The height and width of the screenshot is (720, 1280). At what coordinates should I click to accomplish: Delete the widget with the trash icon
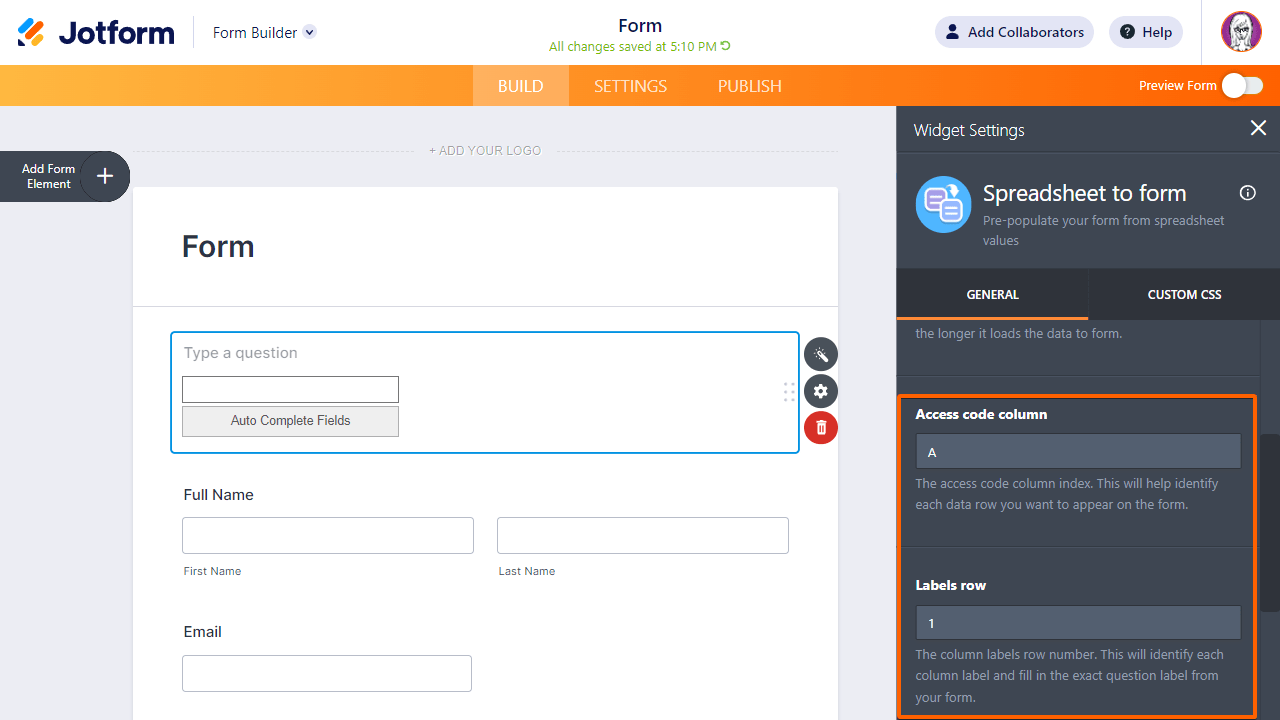pyautogui.click(x=821, y=428)
